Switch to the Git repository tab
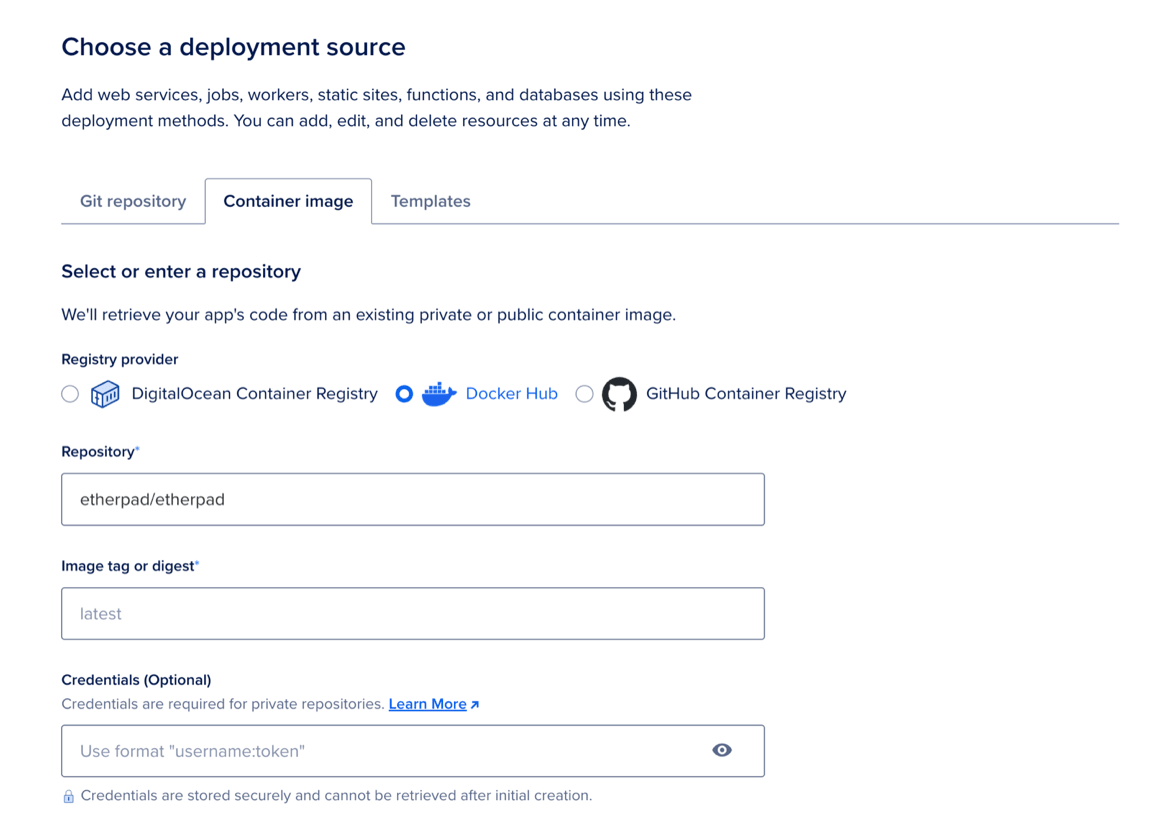The width and height of the screenshot is (1150, 819). point(132,201)
